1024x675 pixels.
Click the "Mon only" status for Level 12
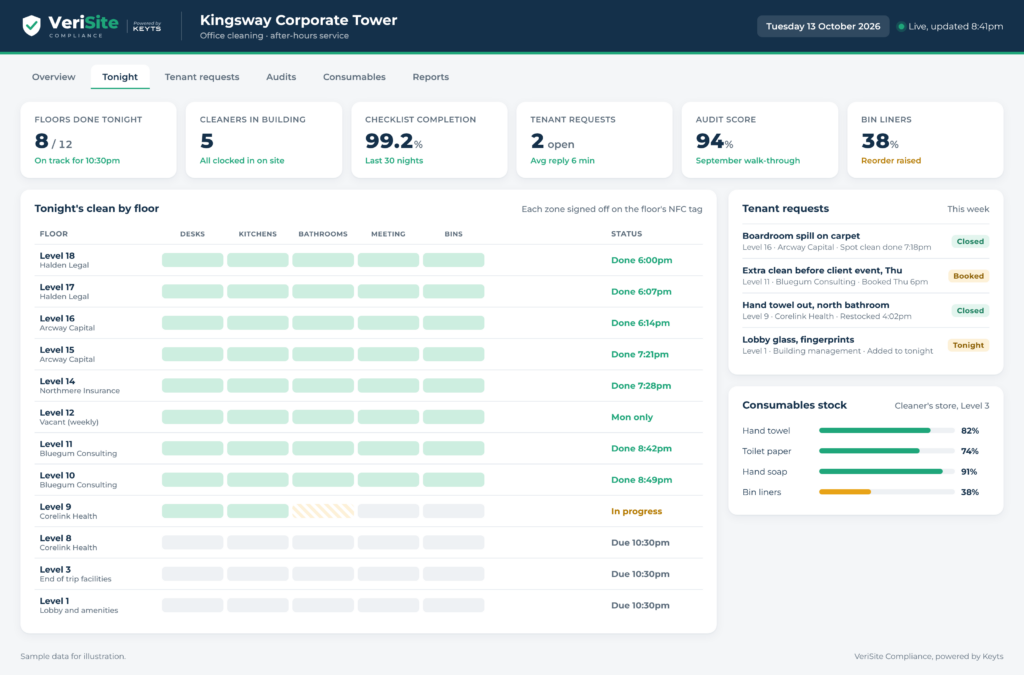[632, 417]
